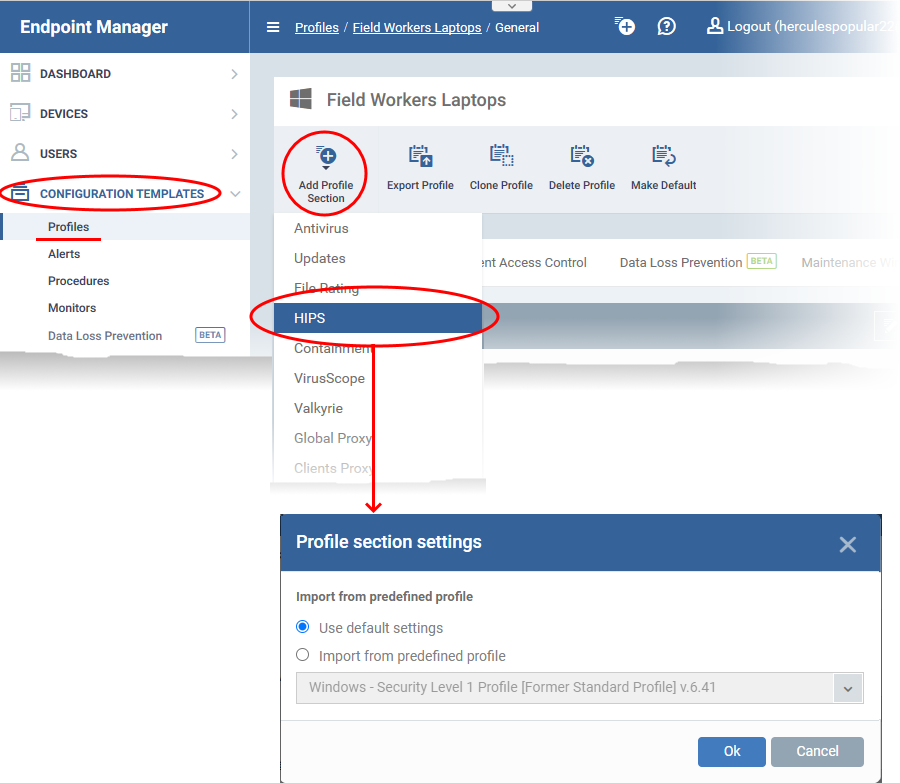900x783 pixels.
Task: Open Monitors in the sidebar
Action: coord(72,308)
